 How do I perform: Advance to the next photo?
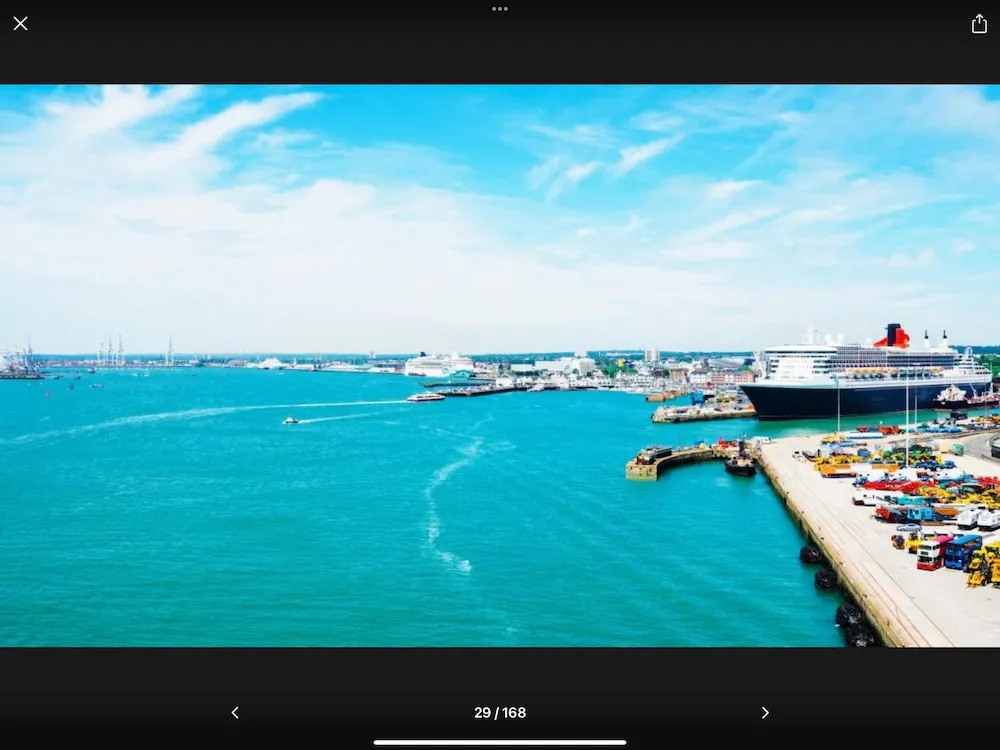tap(765, 712)
